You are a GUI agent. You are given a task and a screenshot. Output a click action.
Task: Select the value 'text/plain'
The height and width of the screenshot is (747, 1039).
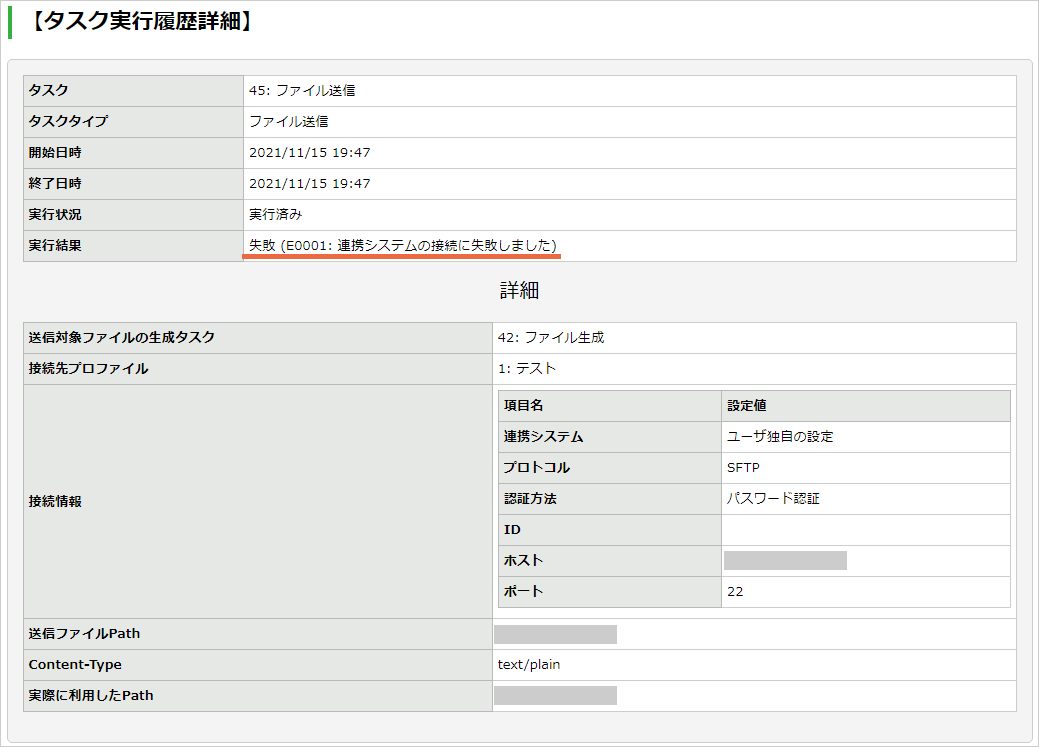(x=529, y=665)
